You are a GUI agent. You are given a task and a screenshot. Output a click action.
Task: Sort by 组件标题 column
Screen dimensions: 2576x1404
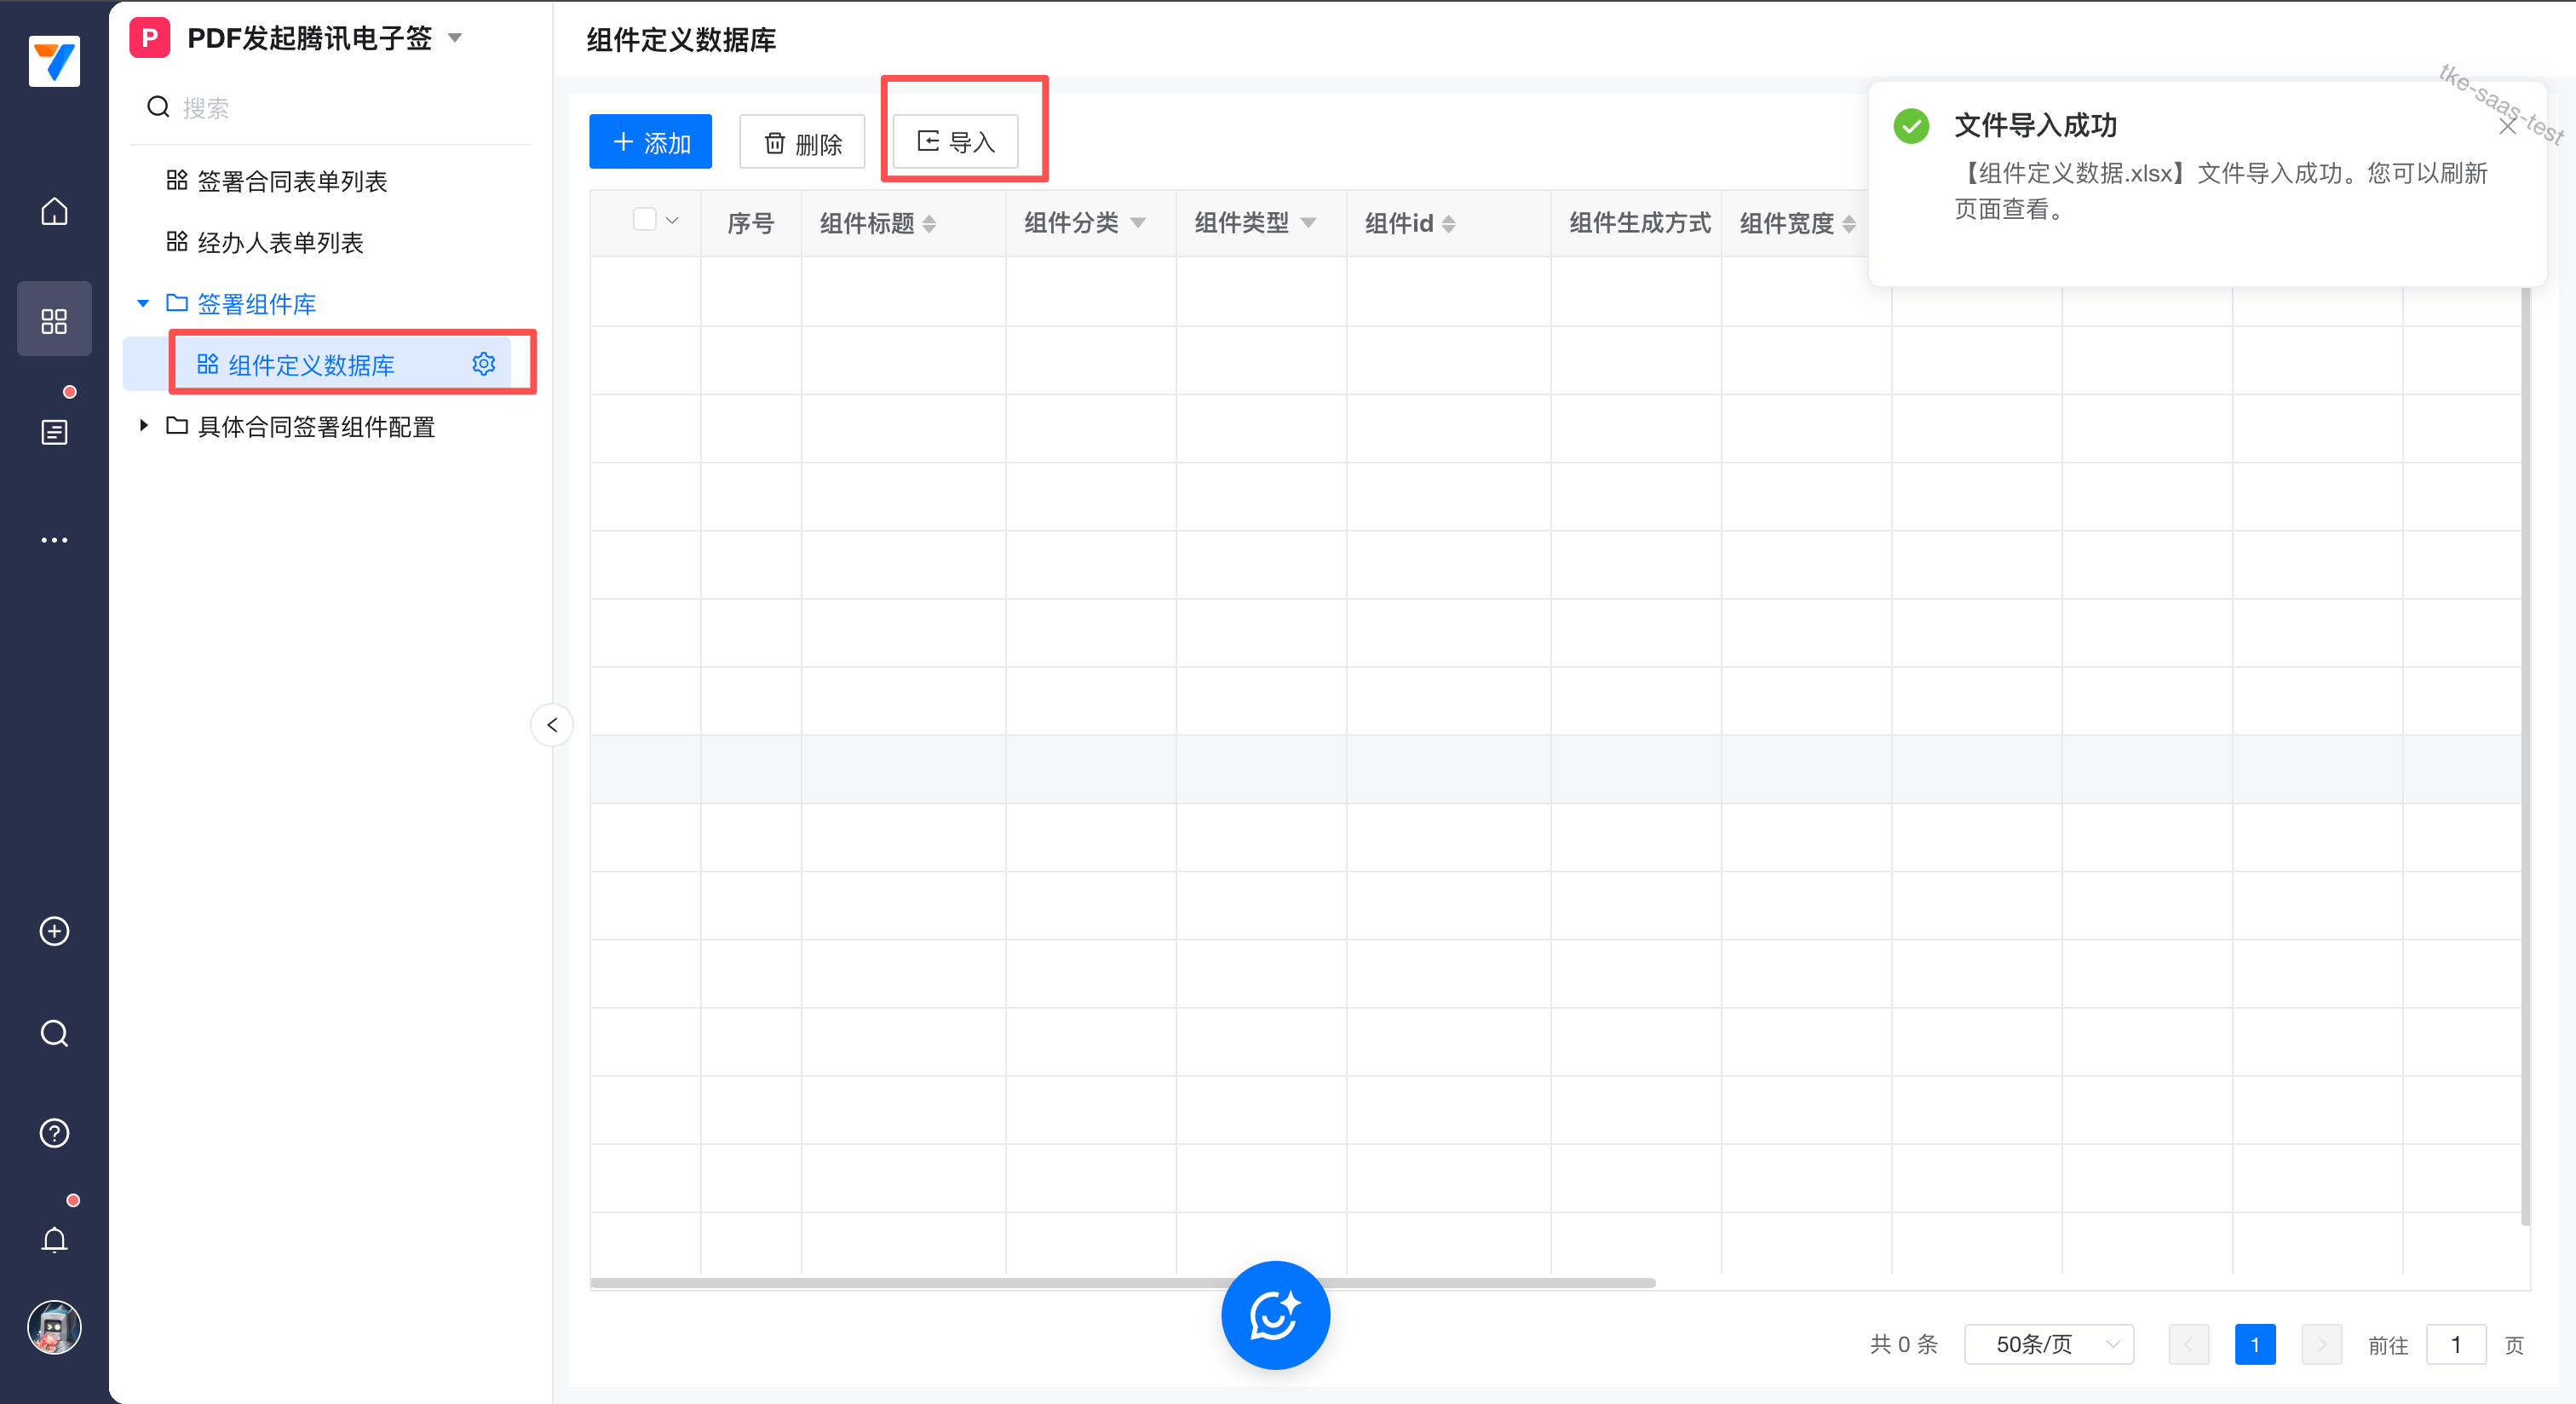(x=929, y=224)
